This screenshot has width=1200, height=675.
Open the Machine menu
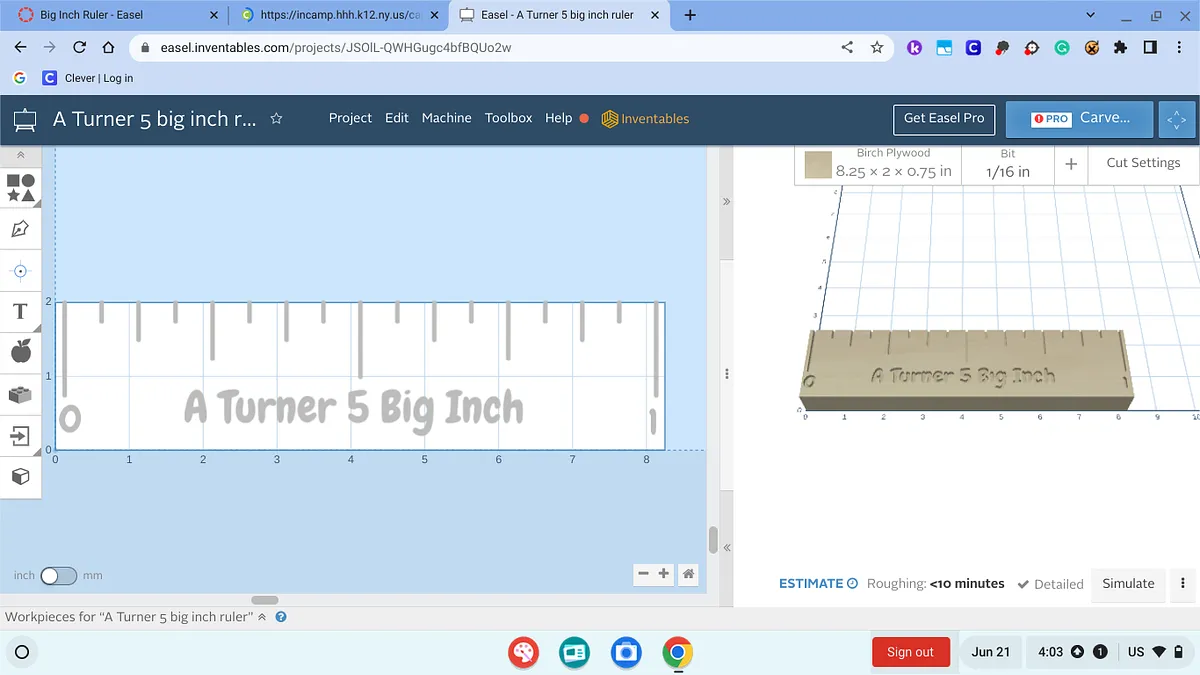point(446,118)
